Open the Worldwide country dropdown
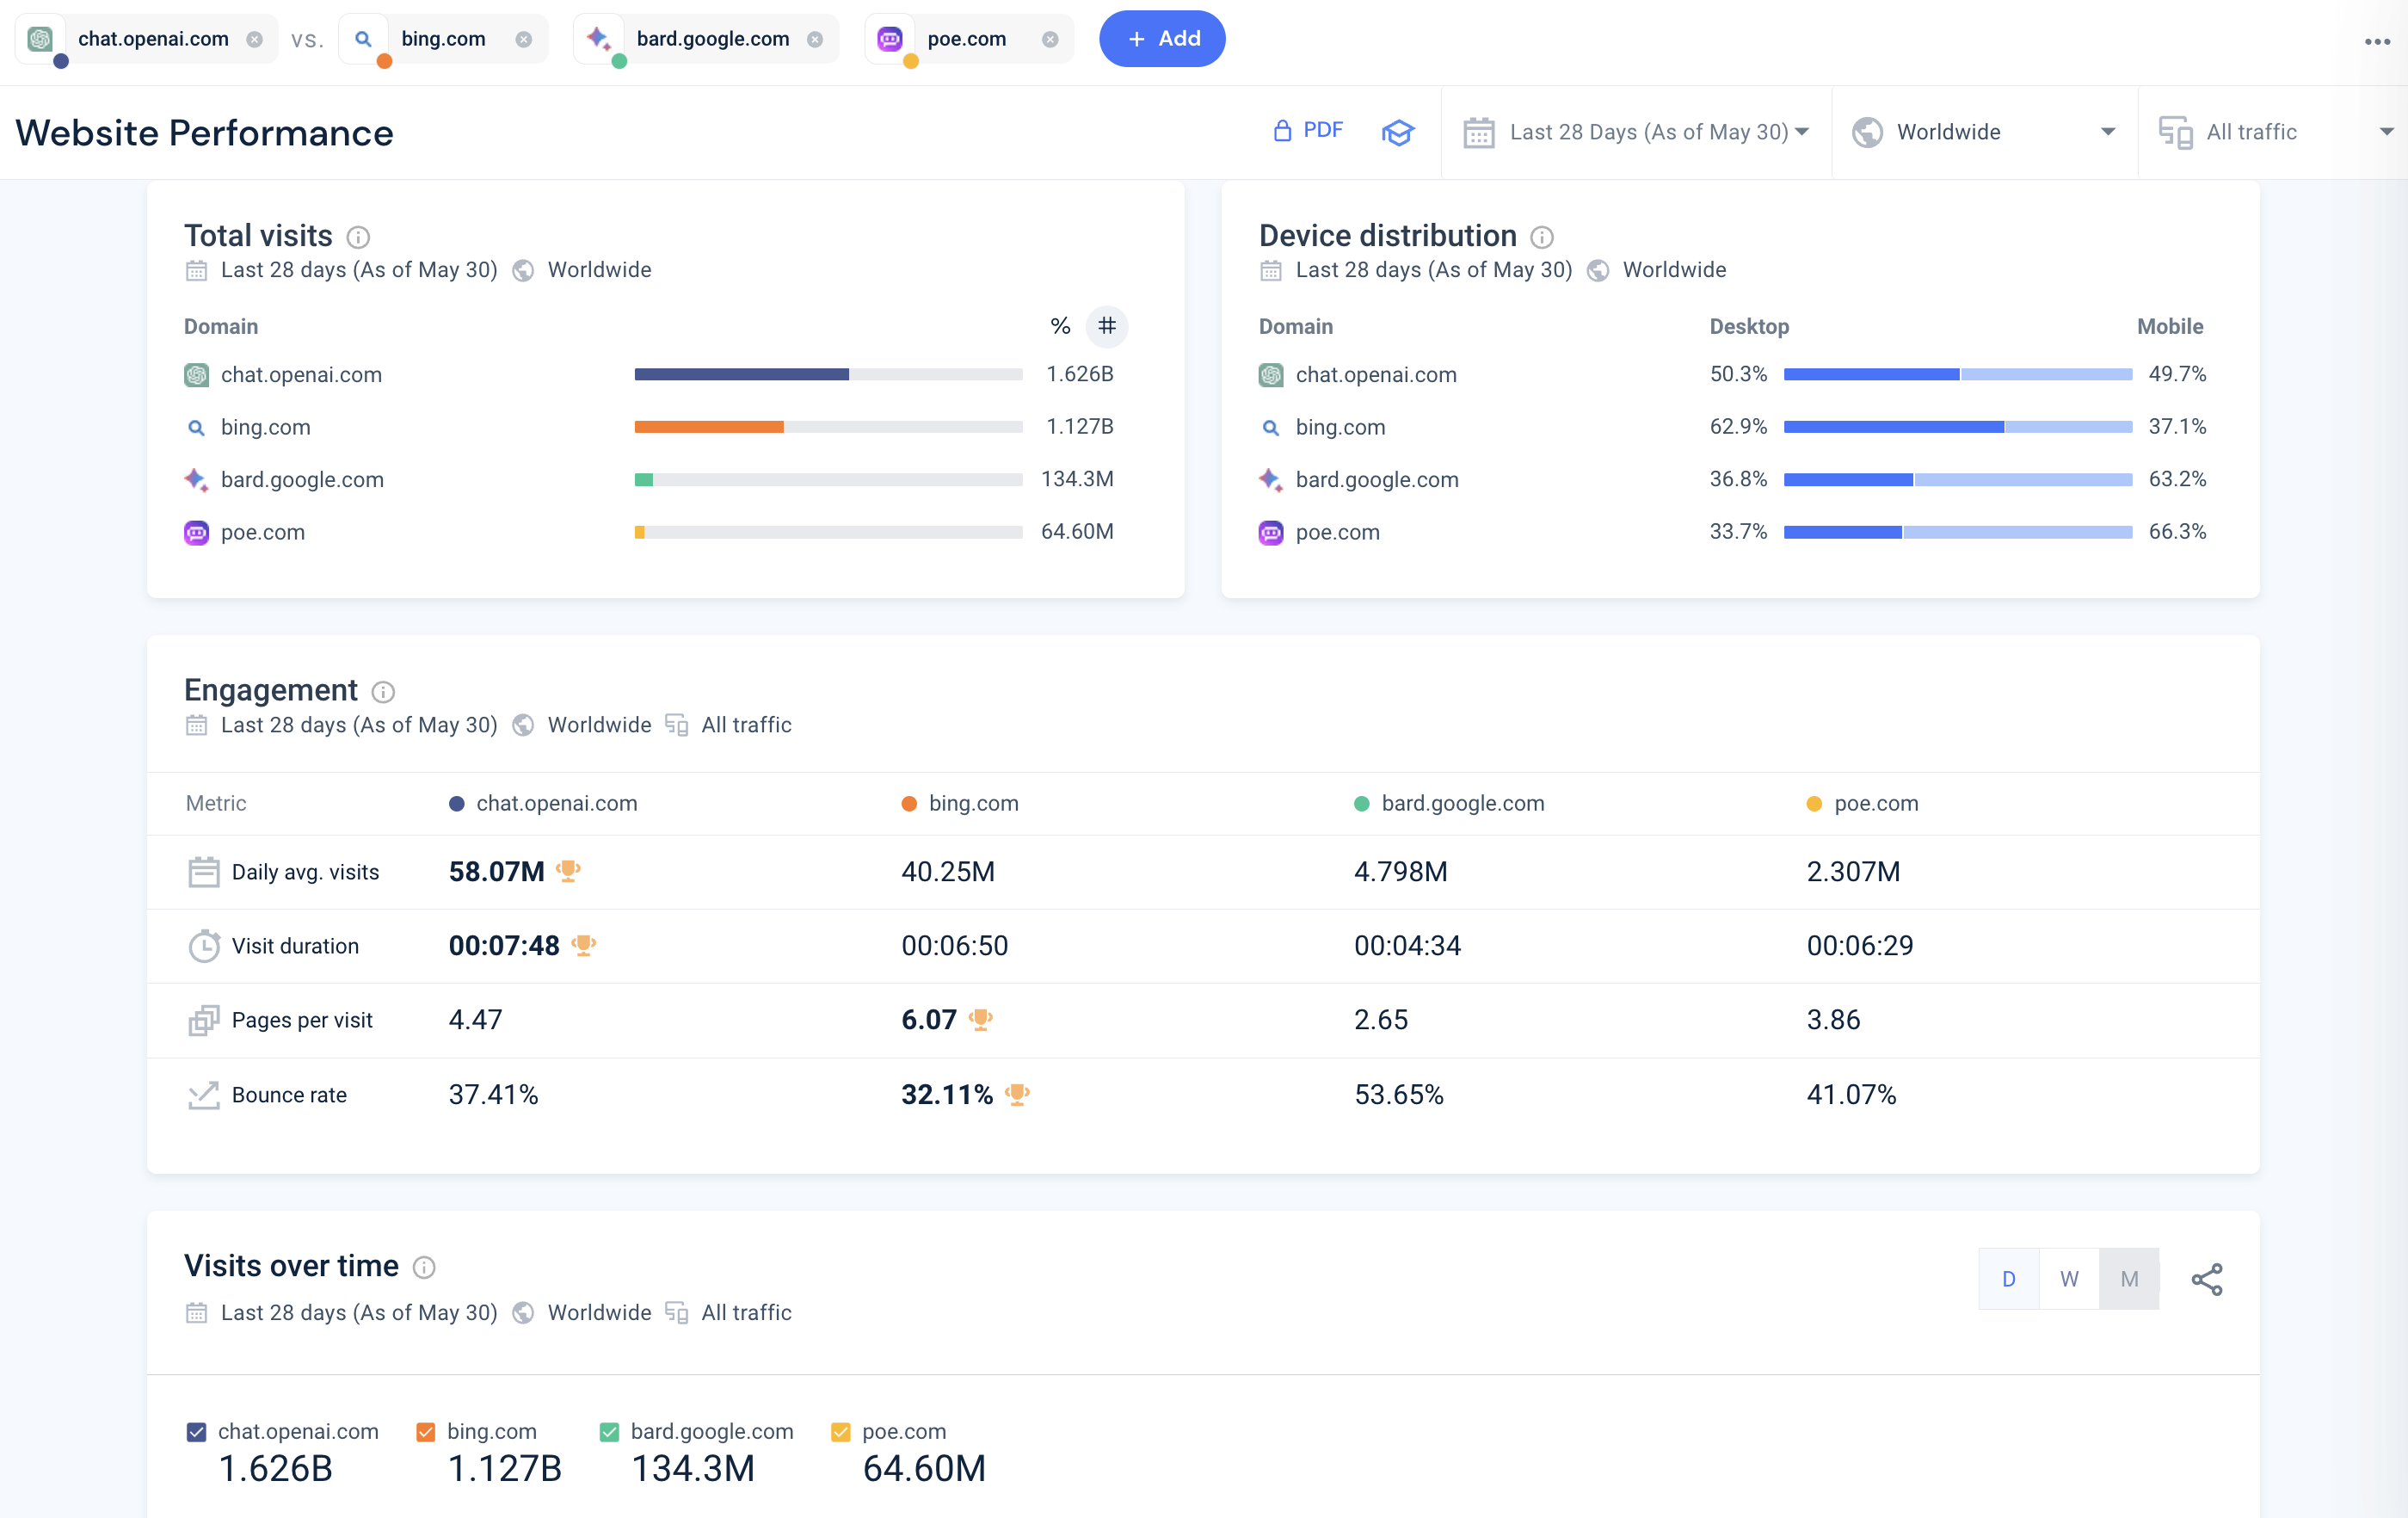Screen dimensions: 2408x1518 coord(1984,132)
